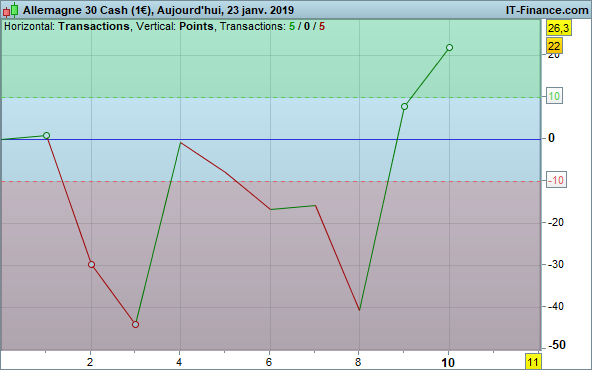Select lowest data point at transaction 3
The image size is (592, 370).
point(136,324)
